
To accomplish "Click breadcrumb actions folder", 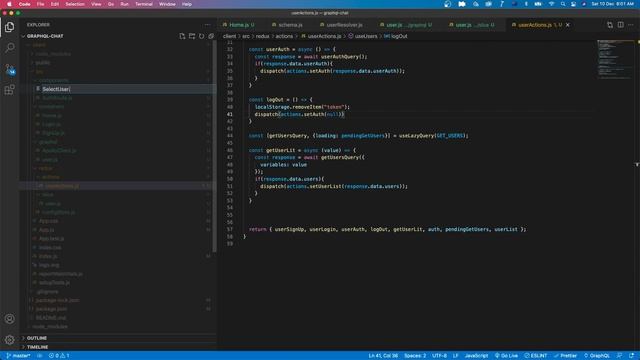I will pos(284,36).
